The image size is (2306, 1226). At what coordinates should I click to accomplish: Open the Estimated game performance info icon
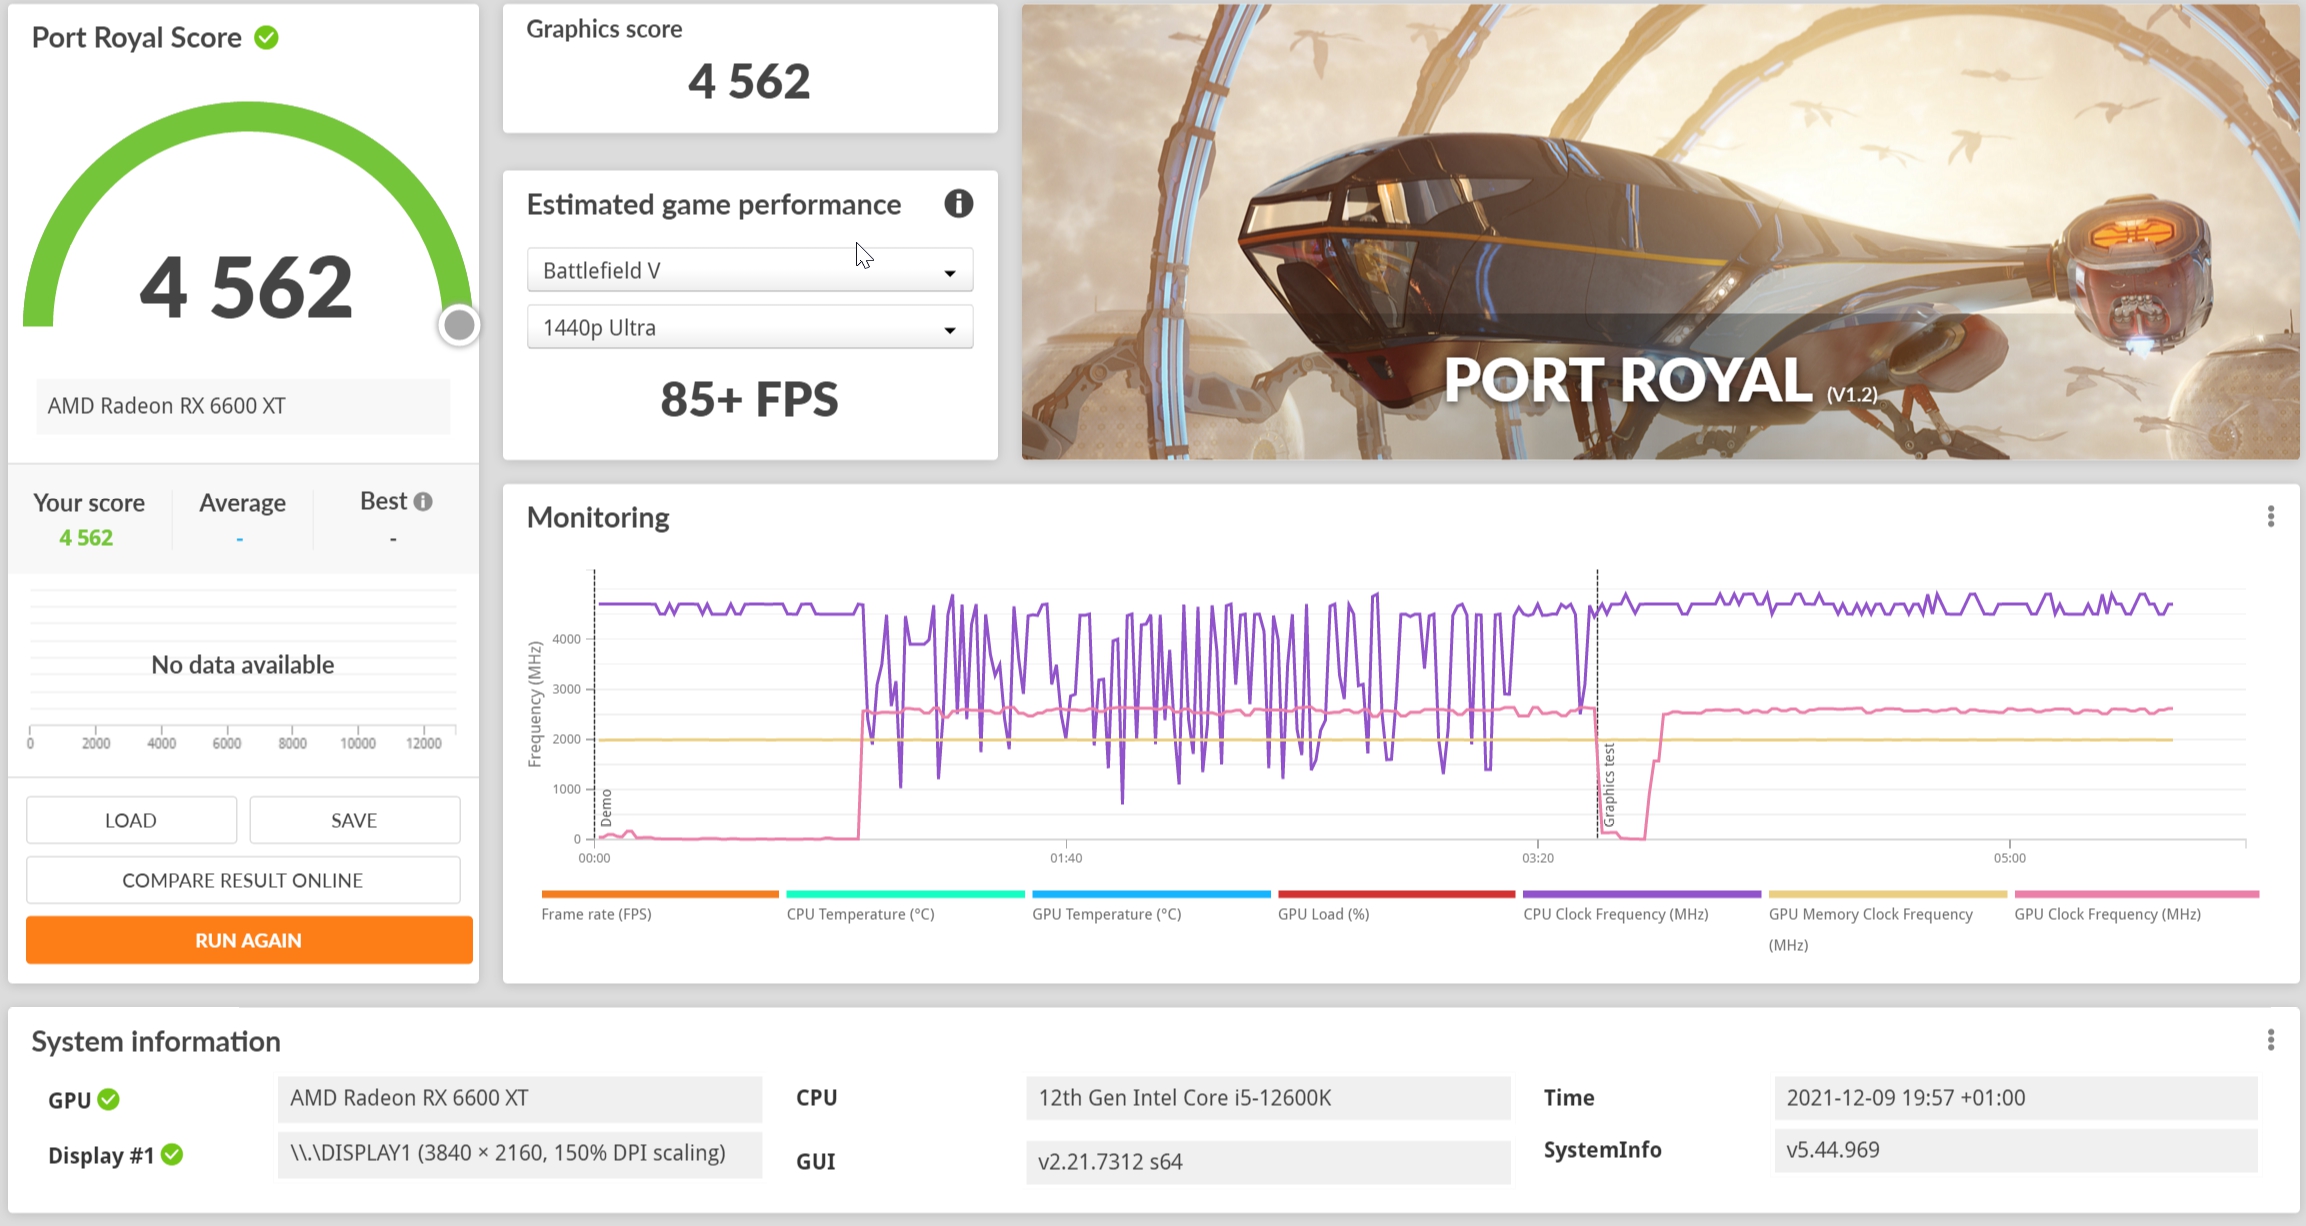pos(958,204)
